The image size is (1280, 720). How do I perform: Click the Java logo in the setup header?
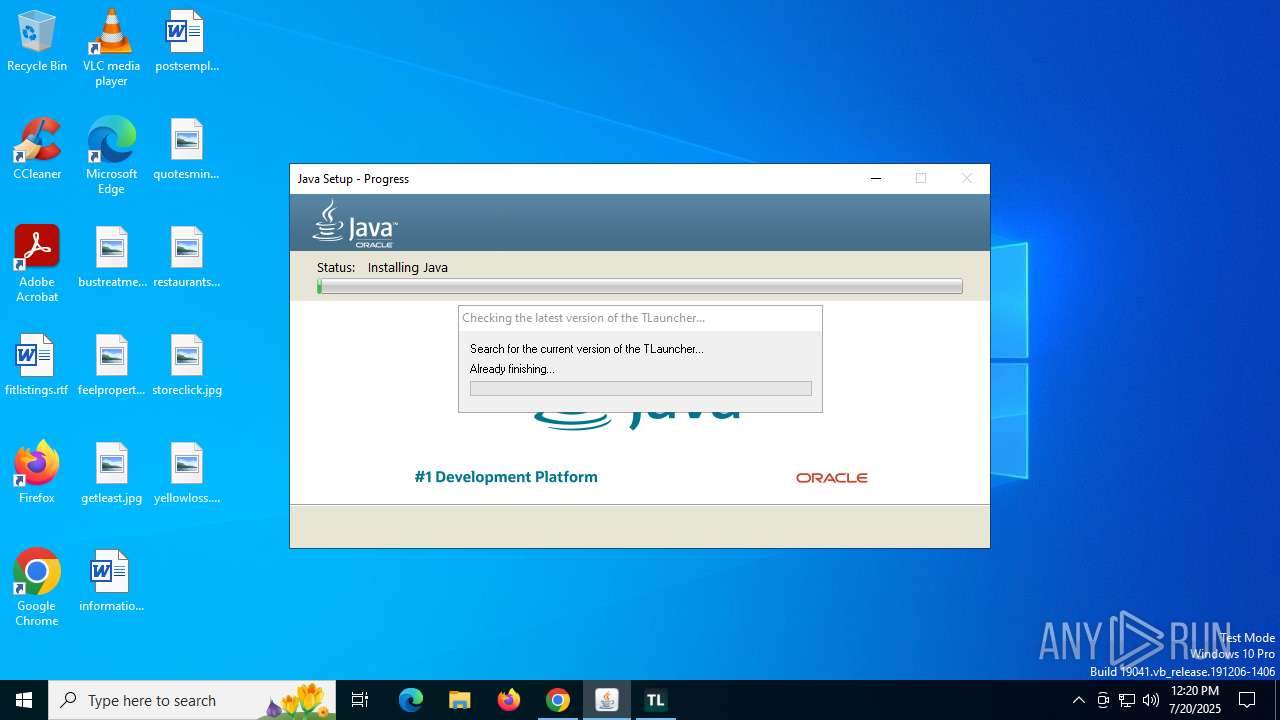355,223
